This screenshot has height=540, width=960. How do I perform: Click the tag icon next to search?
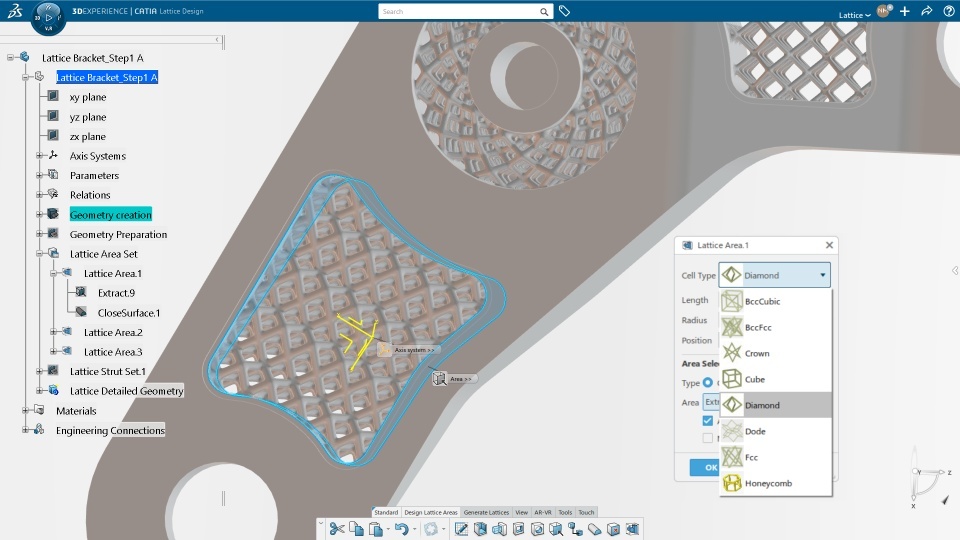click(564, 11)
